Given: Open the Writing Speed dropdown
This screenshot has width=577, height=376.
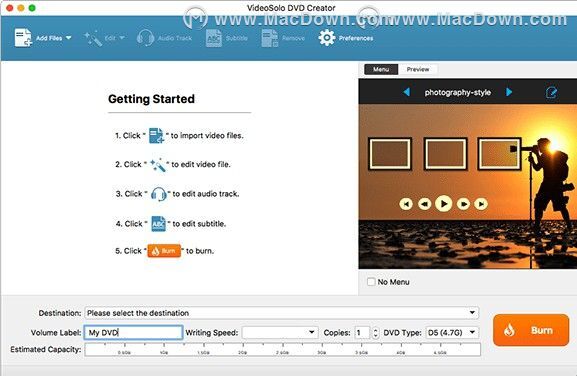Looking at the screenshot, I should [280, 333].
